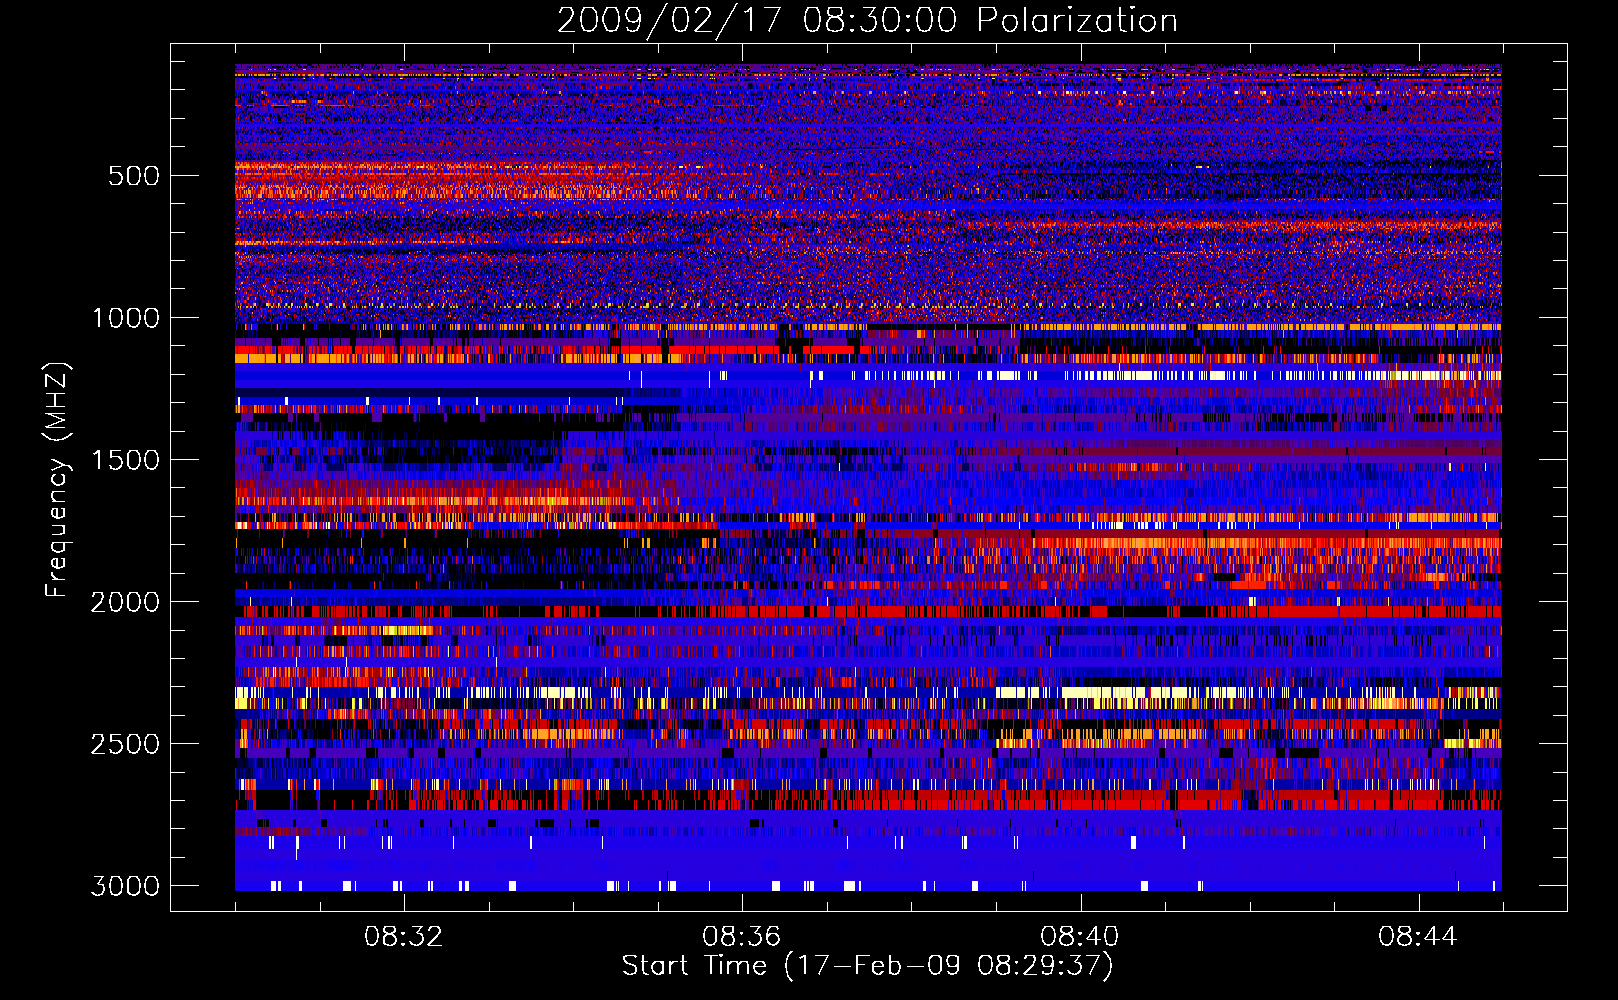Click the "Start Time (17-Feb-09 08:29:37)" label
Image resolution: width=1618 pixels, height=1000 pixels.
tap(867, 966)
